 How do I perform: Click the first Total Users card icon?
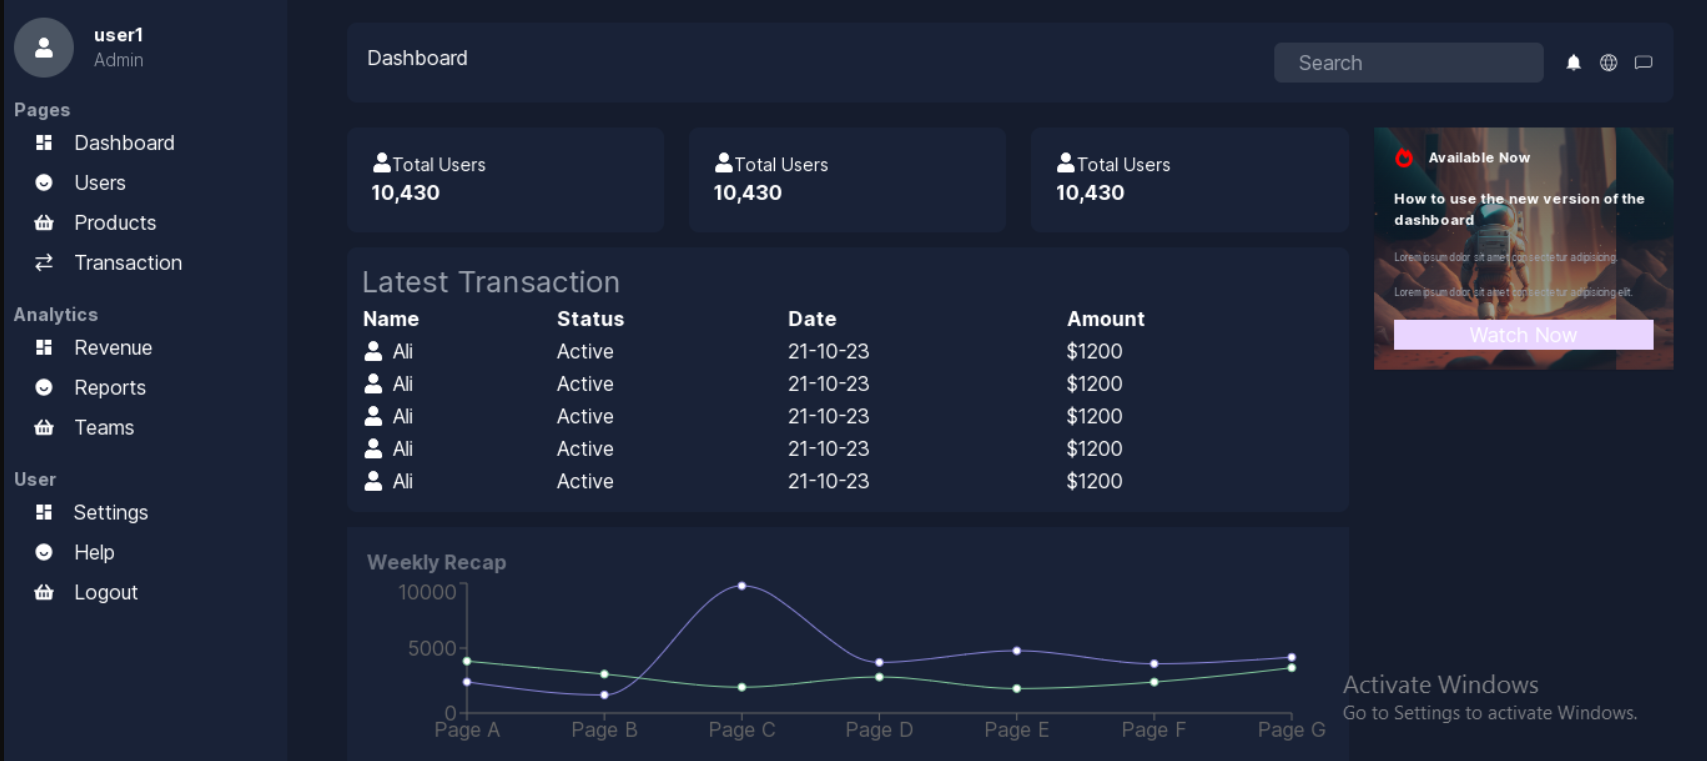(381, 163)
